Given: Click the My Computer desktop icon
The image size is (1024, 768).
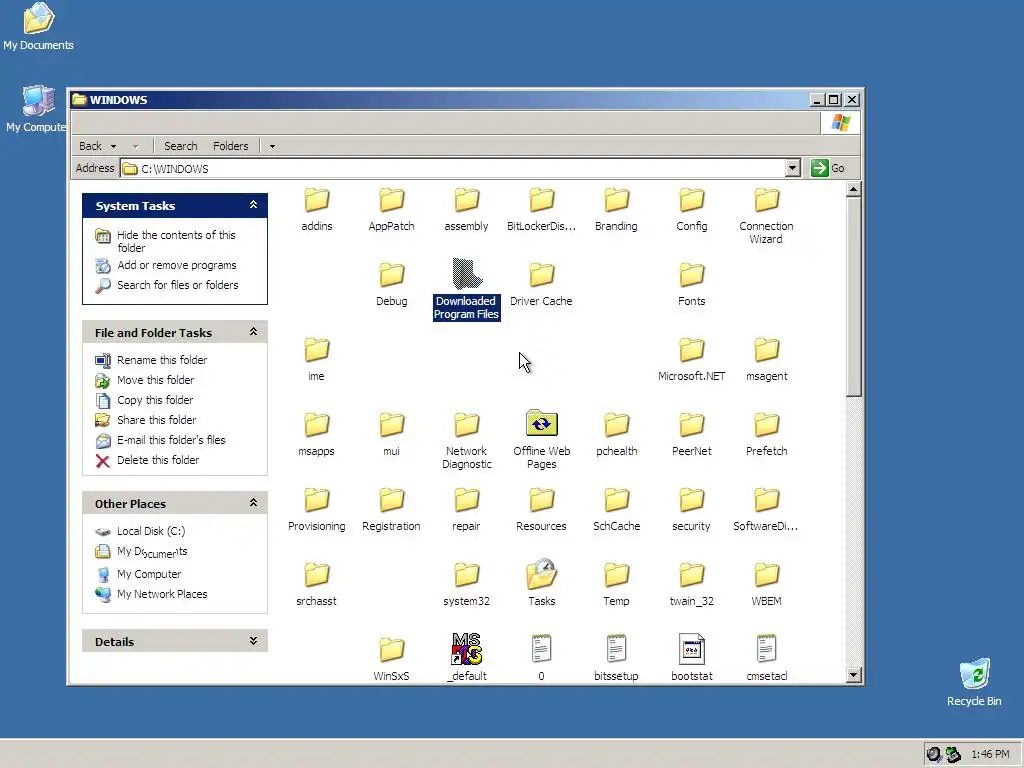Looking at the screenshot, I should [39, 101].
